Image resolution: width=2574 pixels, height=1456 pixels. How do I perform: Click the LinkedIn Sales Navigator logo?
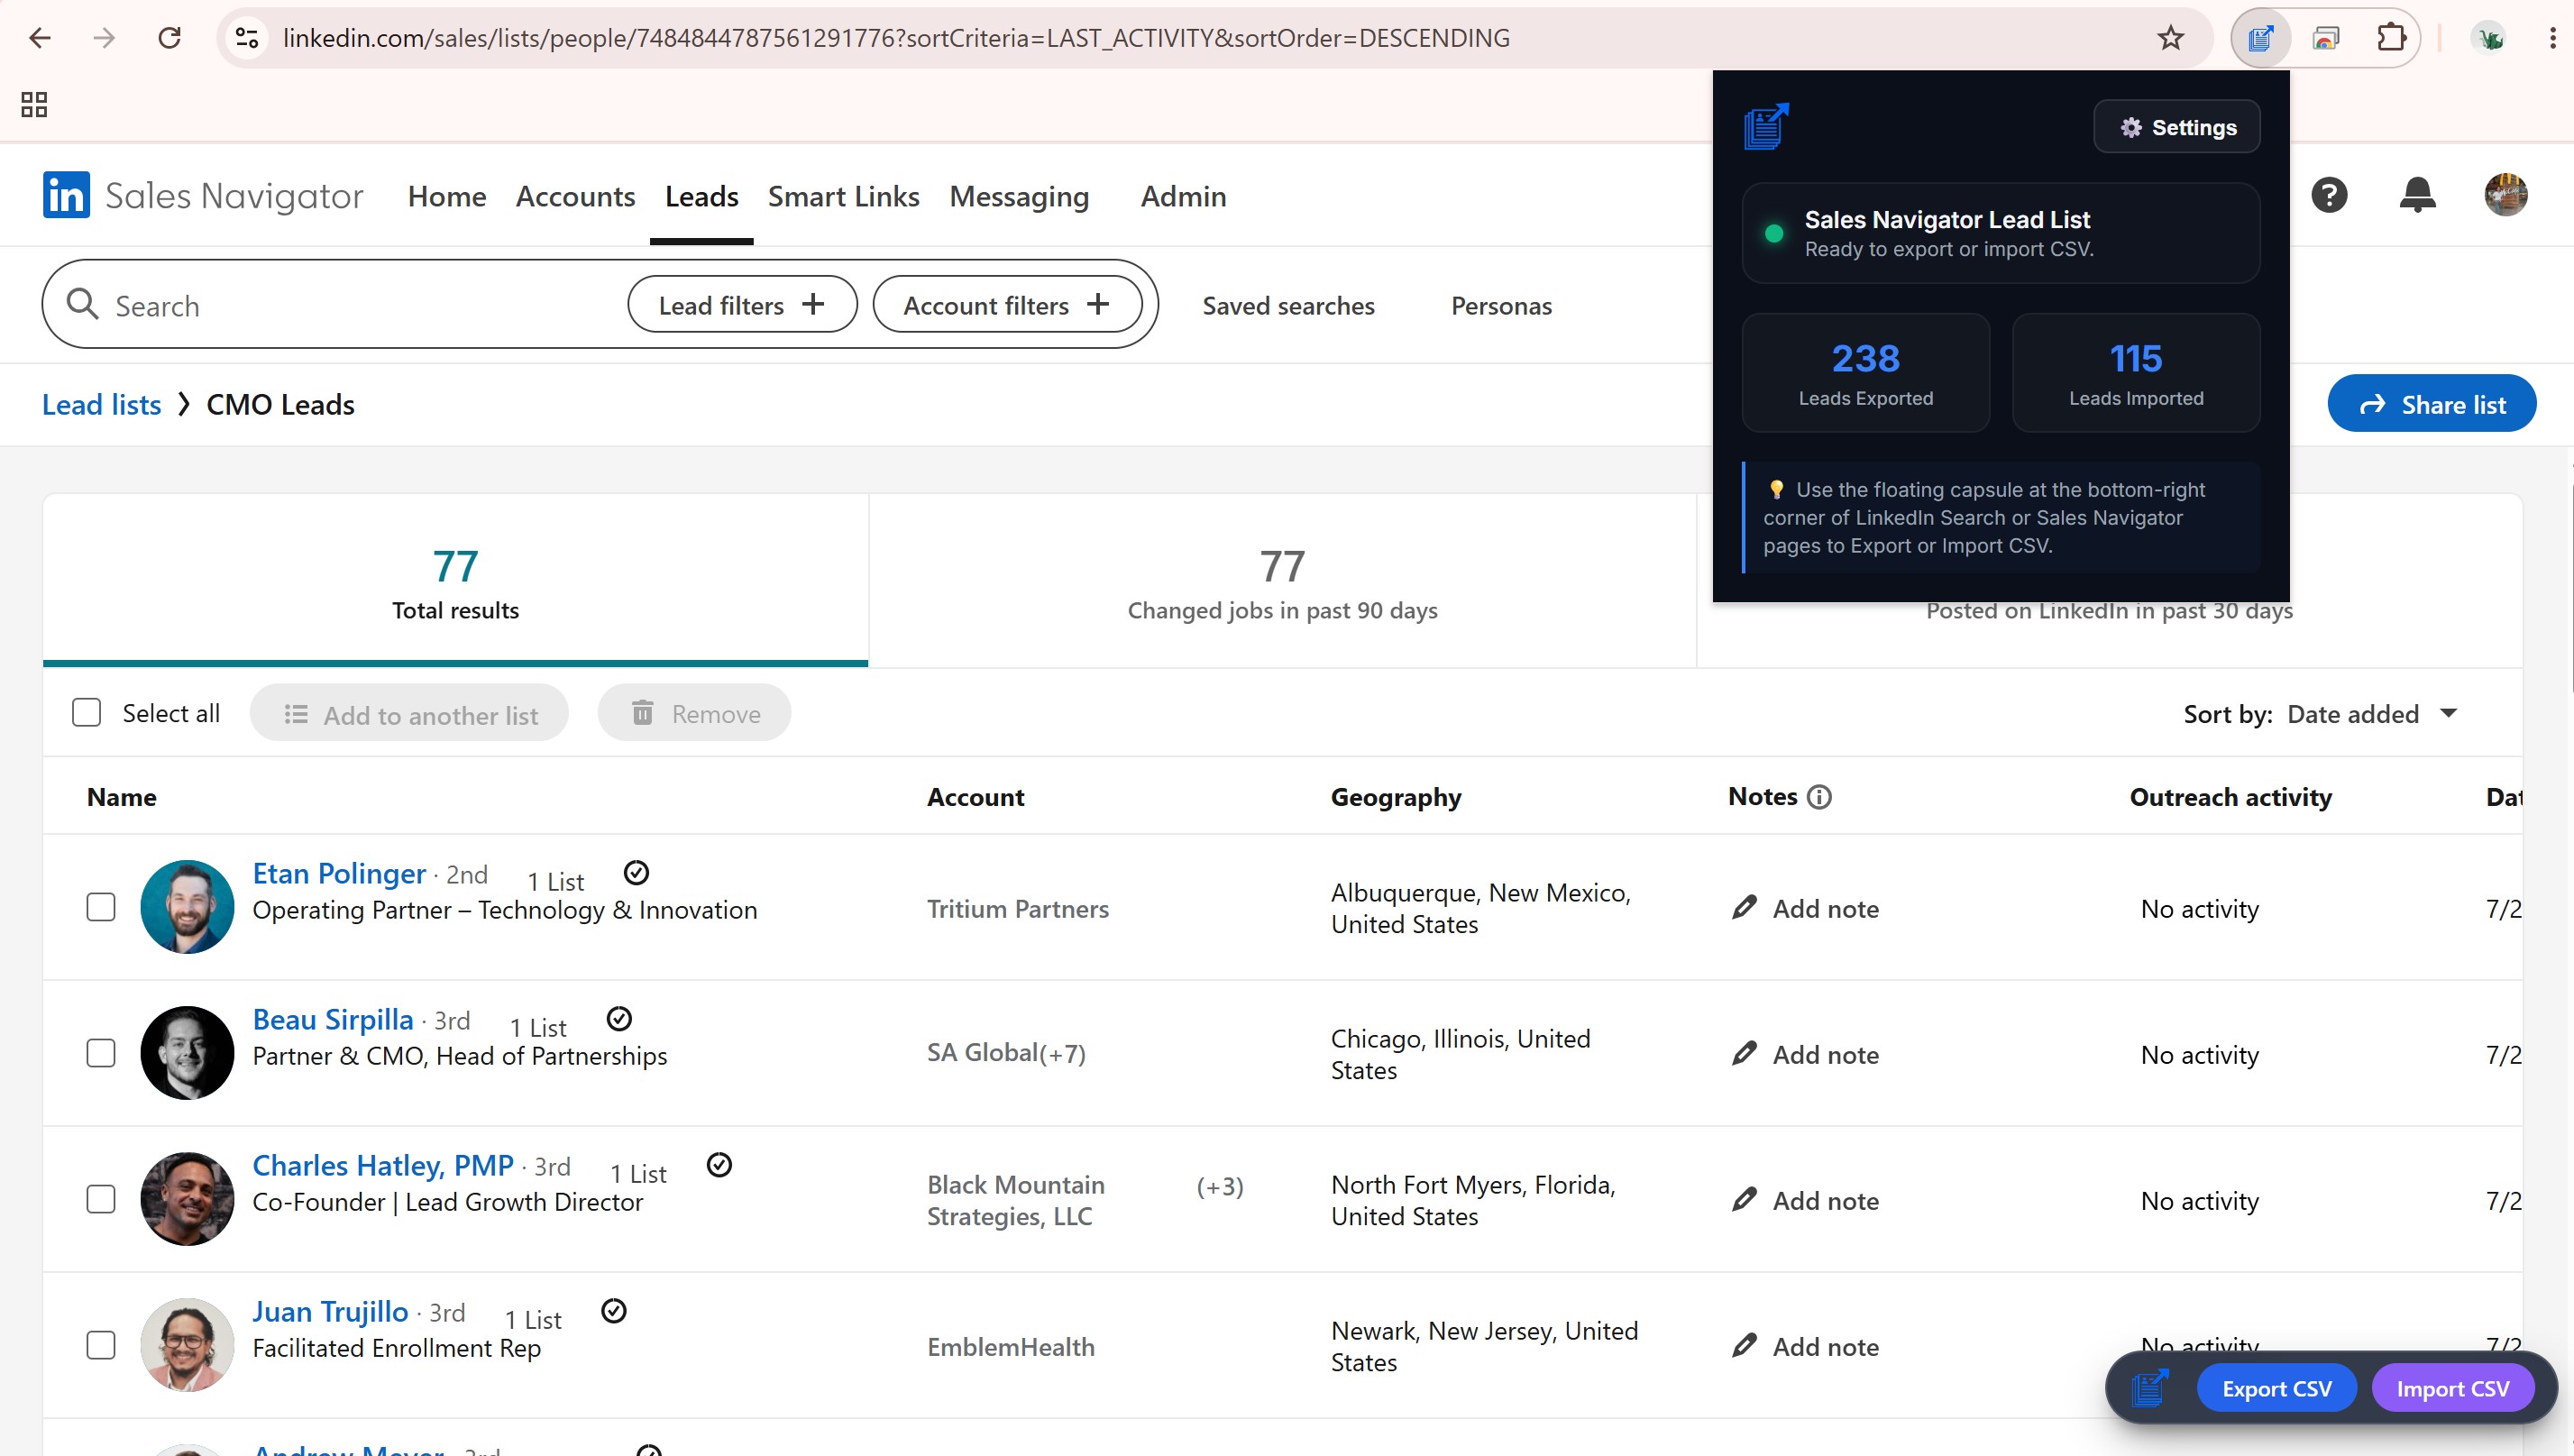coord(203,196)
